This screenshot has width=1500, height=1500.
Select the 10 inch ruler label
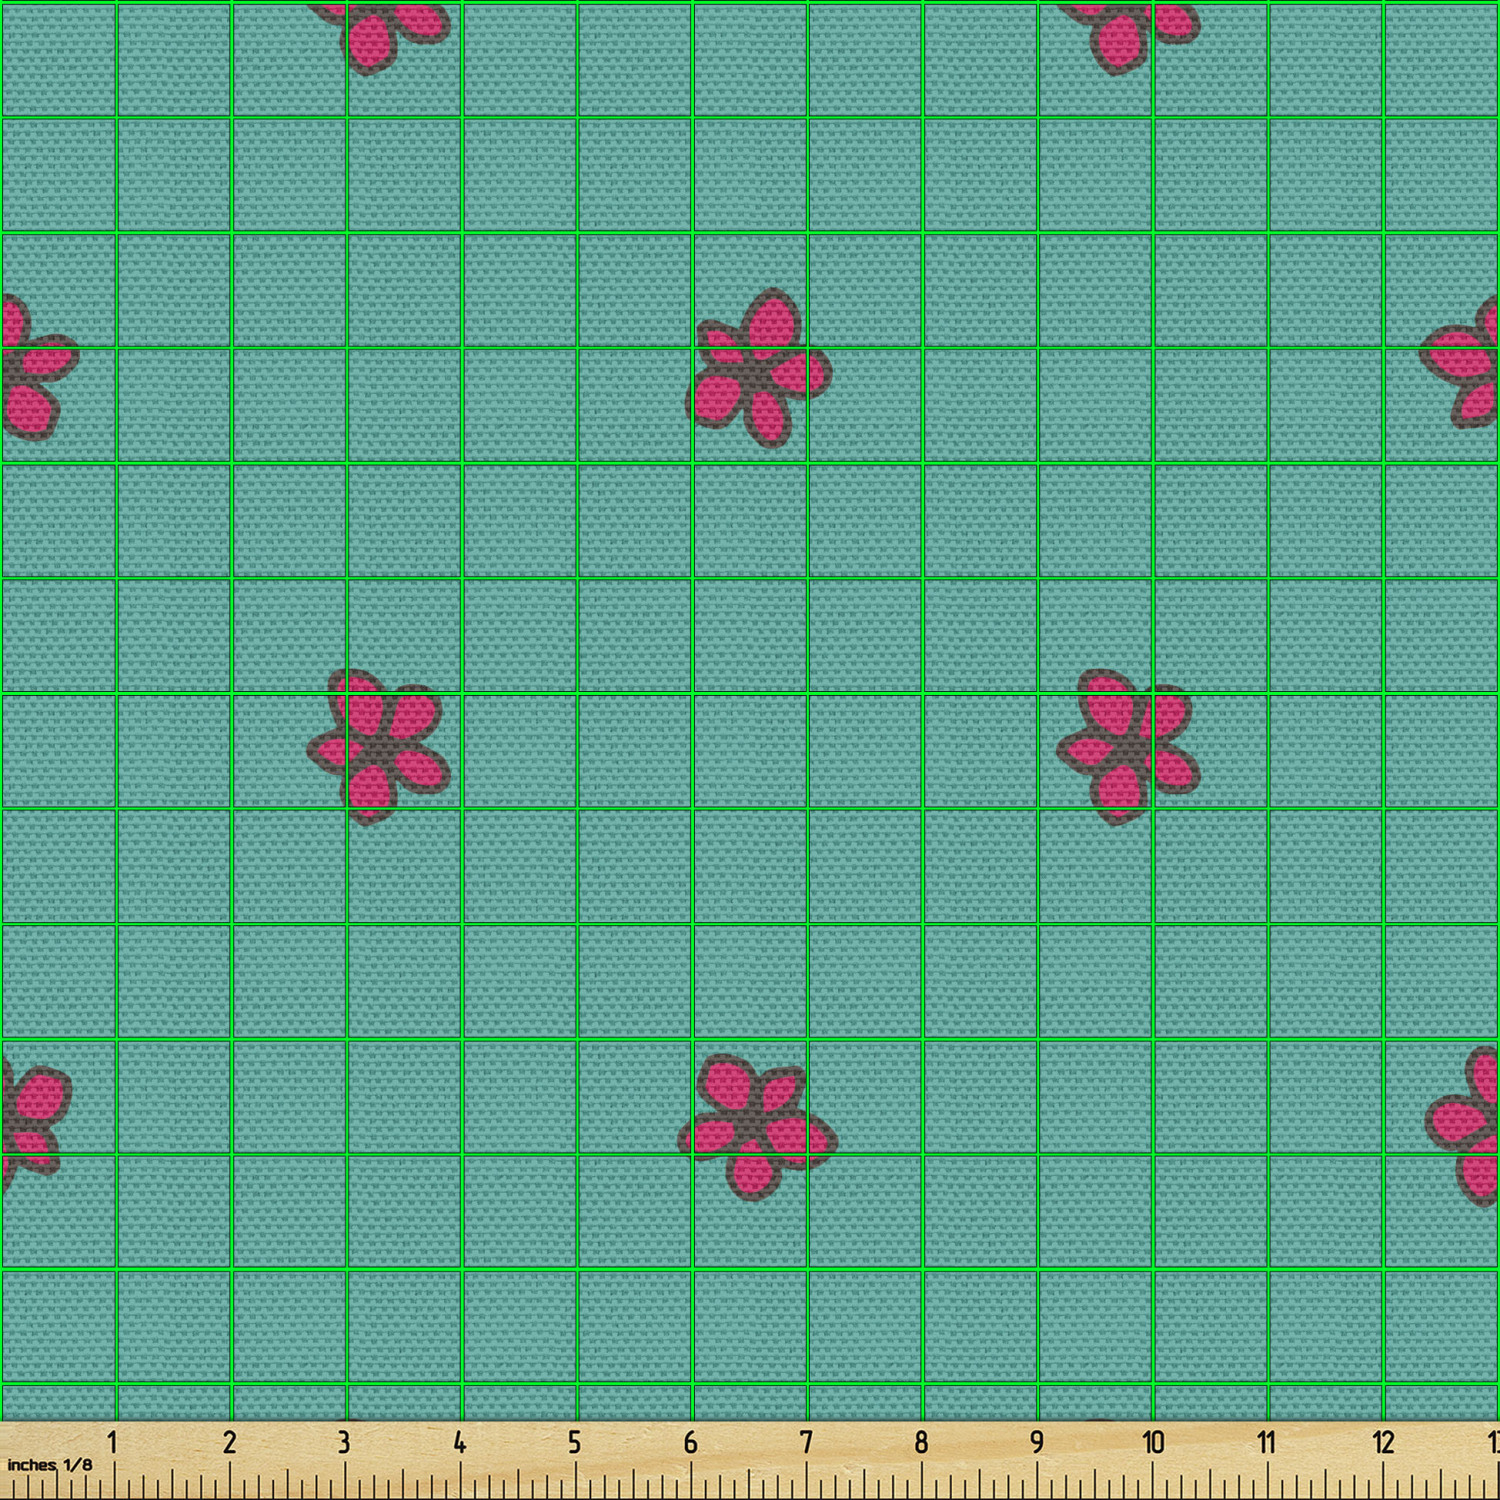(1153, 1442)
